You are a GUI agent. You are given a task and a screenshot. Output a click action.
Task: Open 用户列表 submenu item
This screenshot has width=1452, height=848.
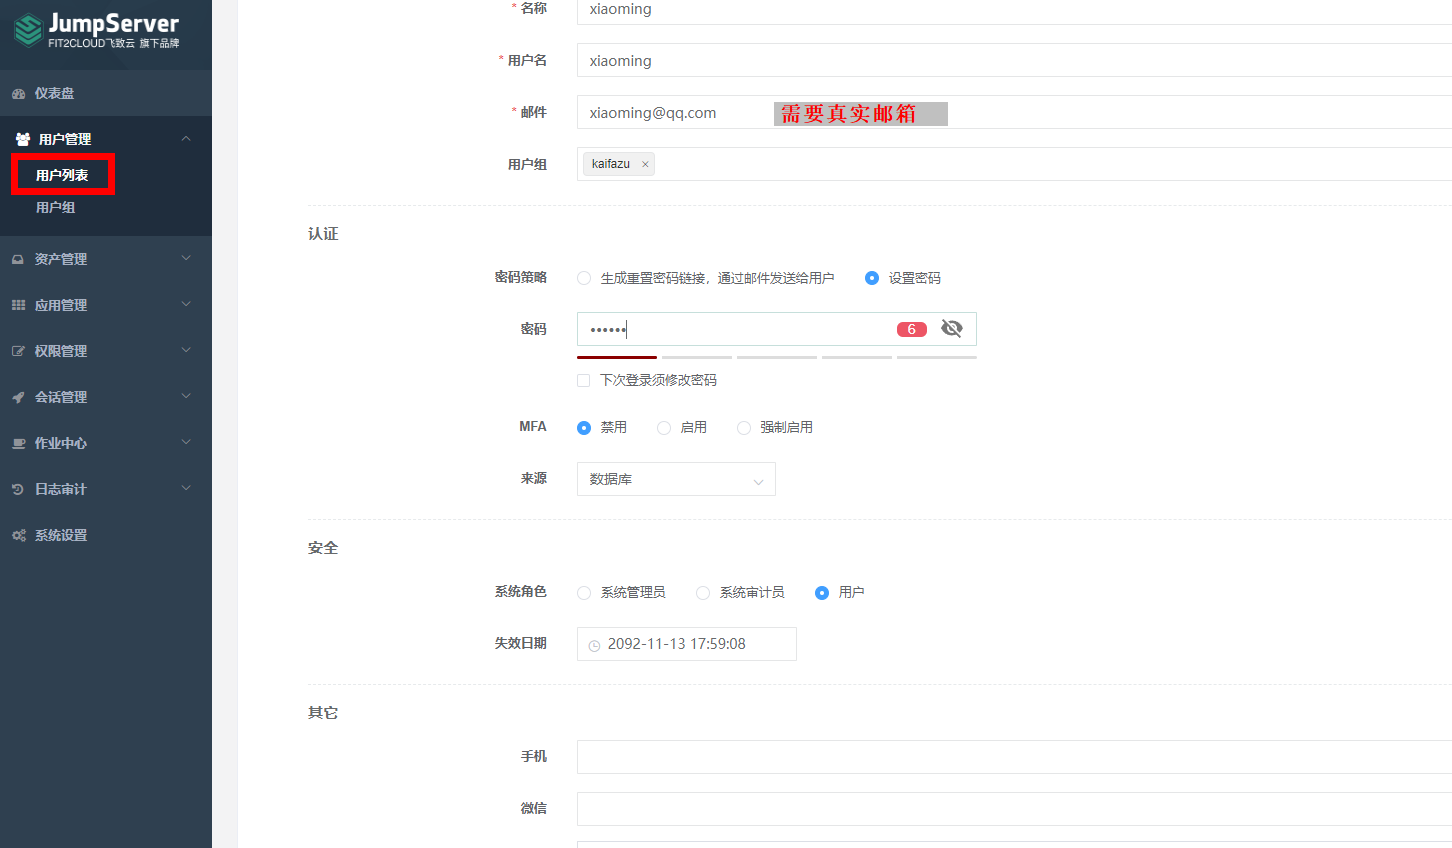(62, 175)
